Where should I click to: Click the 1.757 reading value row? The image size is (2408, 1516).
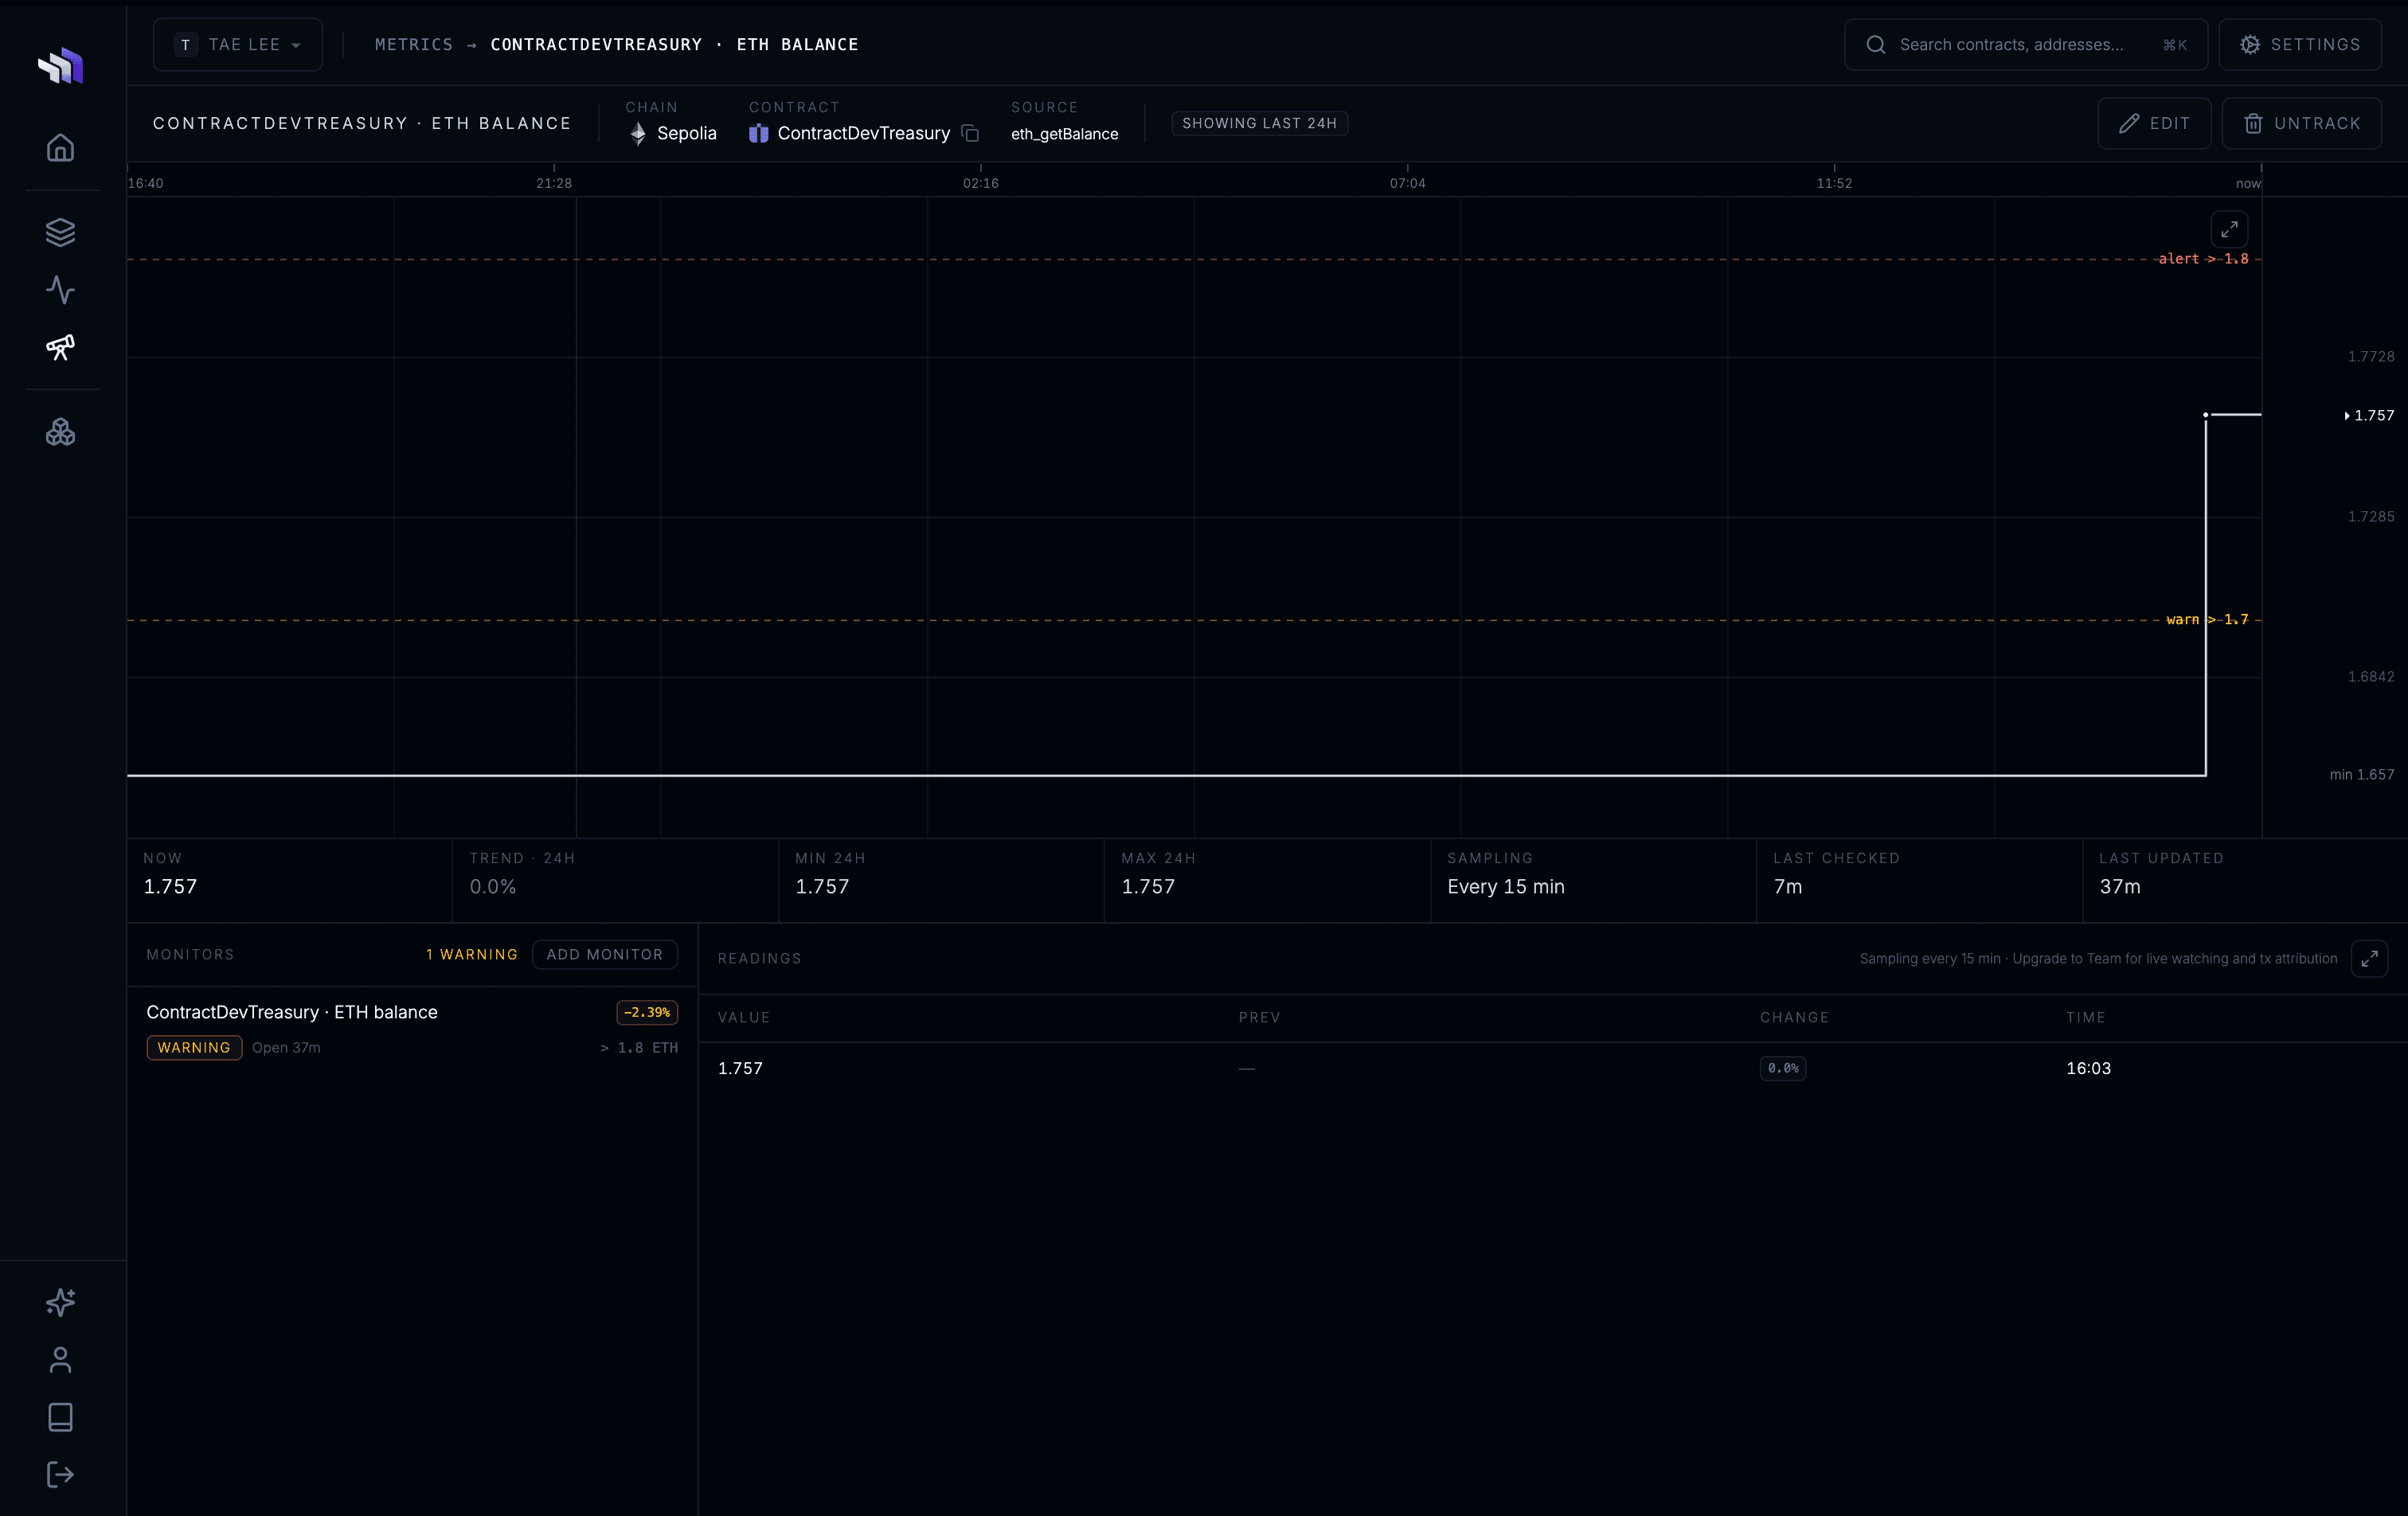tap(1552, 1068)
